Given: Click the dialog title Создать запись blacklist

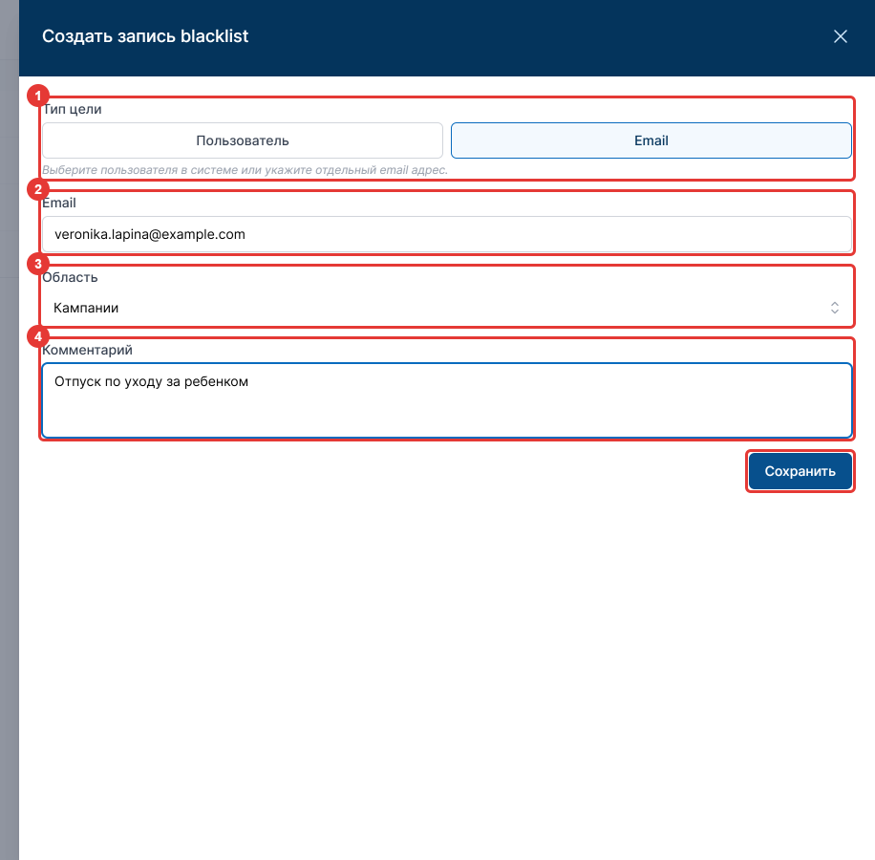Looking at the screenshot, I should (145, 36).
